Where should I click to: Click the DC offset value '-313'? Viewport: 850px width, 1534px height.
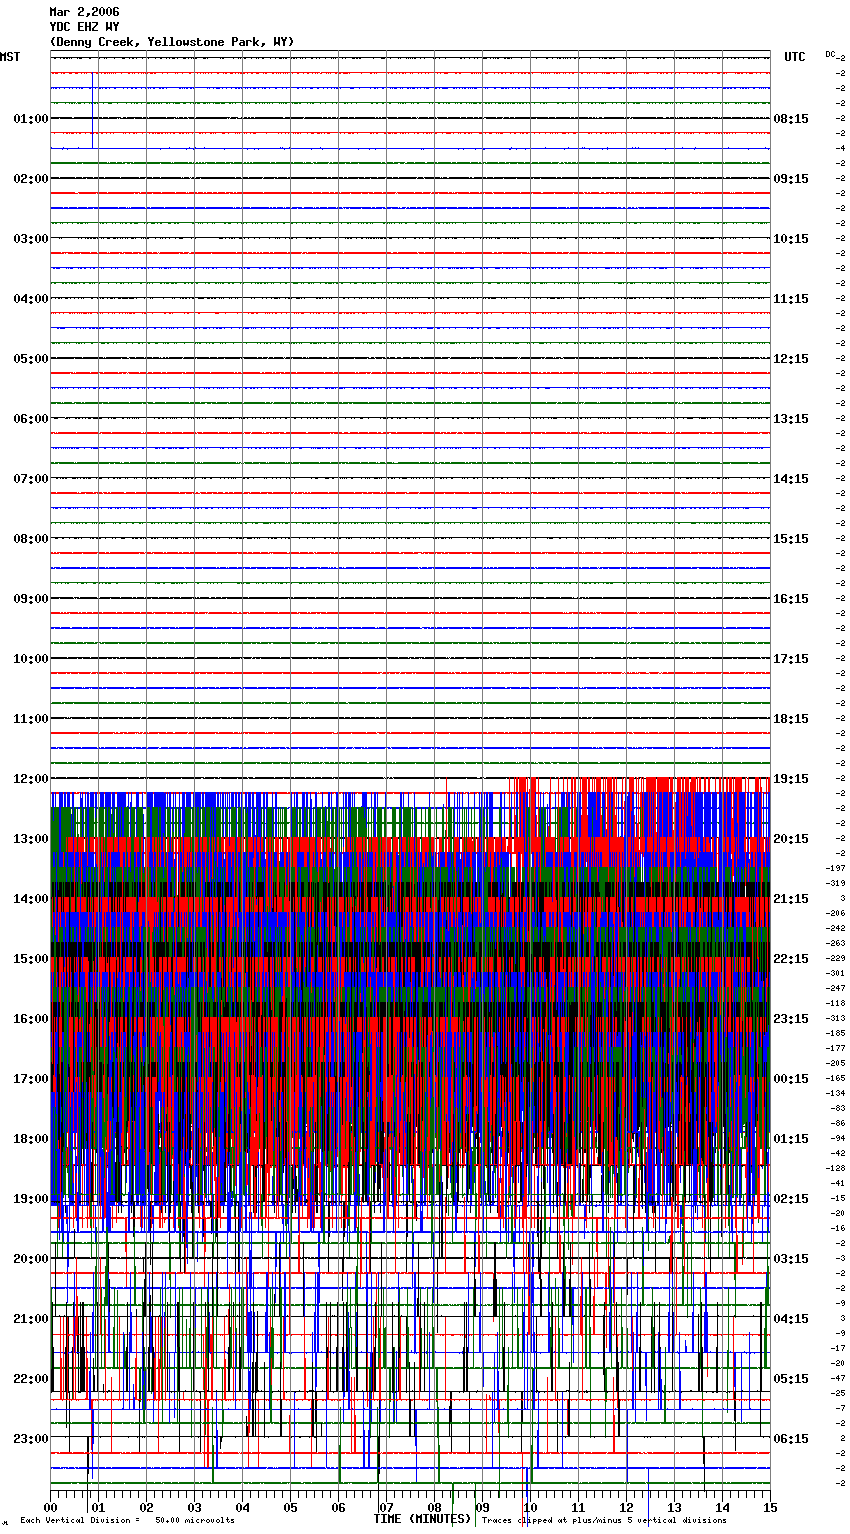836,1019
